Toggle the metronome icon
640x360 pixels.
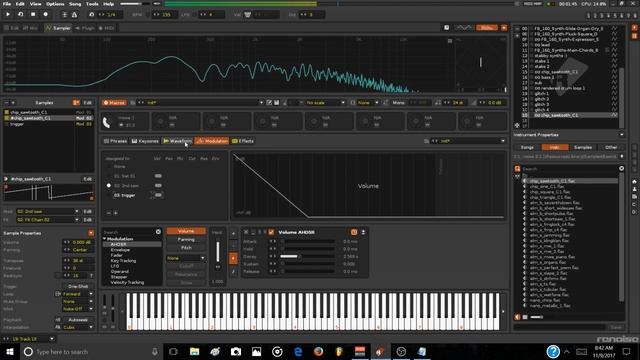pos(74,14)
